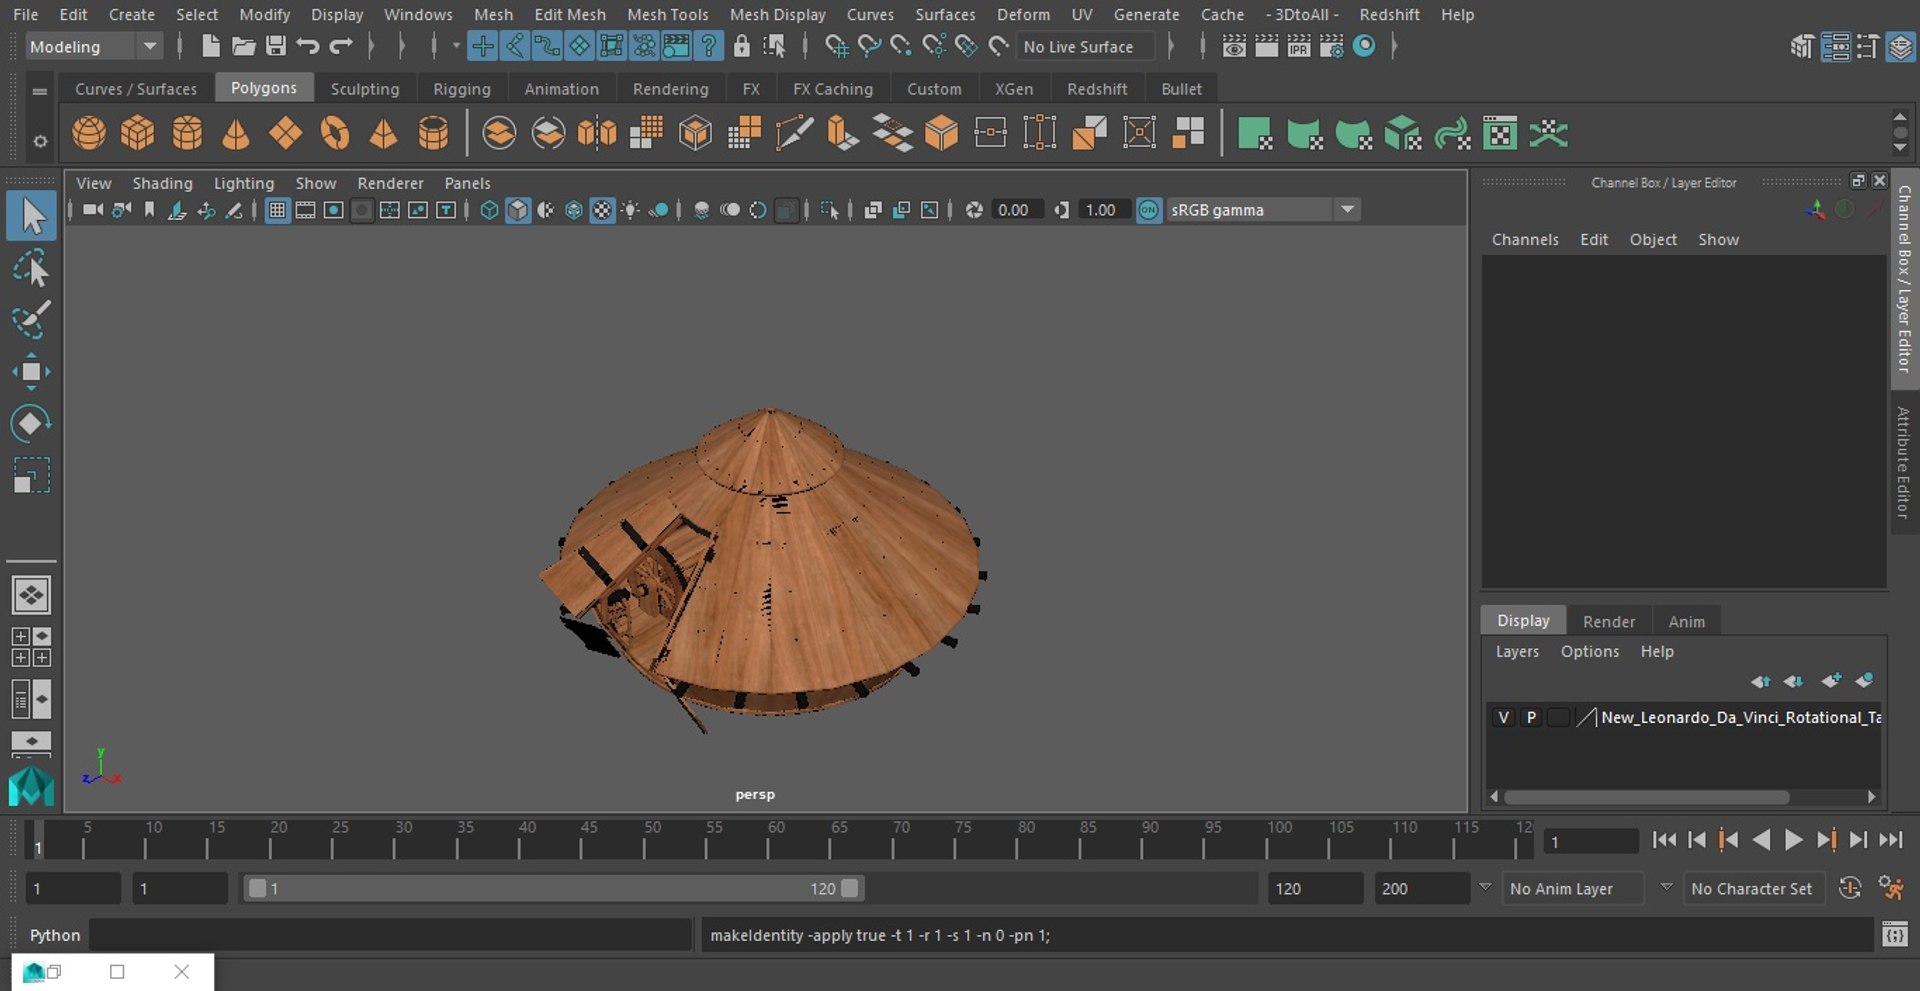Image resolution: width=1920 pixels, height=991 pixels.
Task: Open the Edit Mesh menu
Action: click(x=570, y=15)
